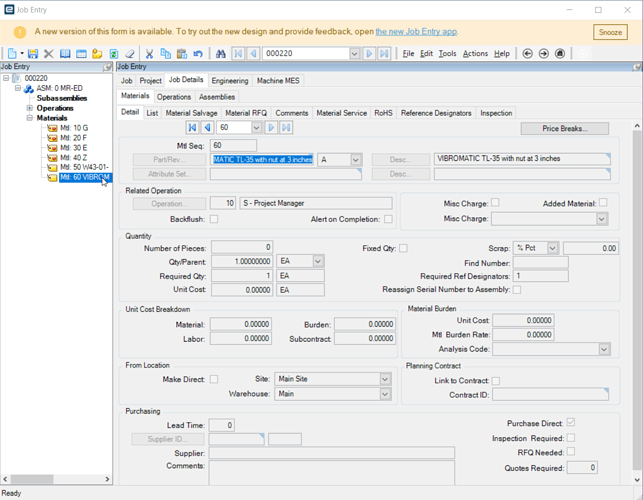
Task: Click the calendar grid icon in toolbar
Action: [81, 54]
